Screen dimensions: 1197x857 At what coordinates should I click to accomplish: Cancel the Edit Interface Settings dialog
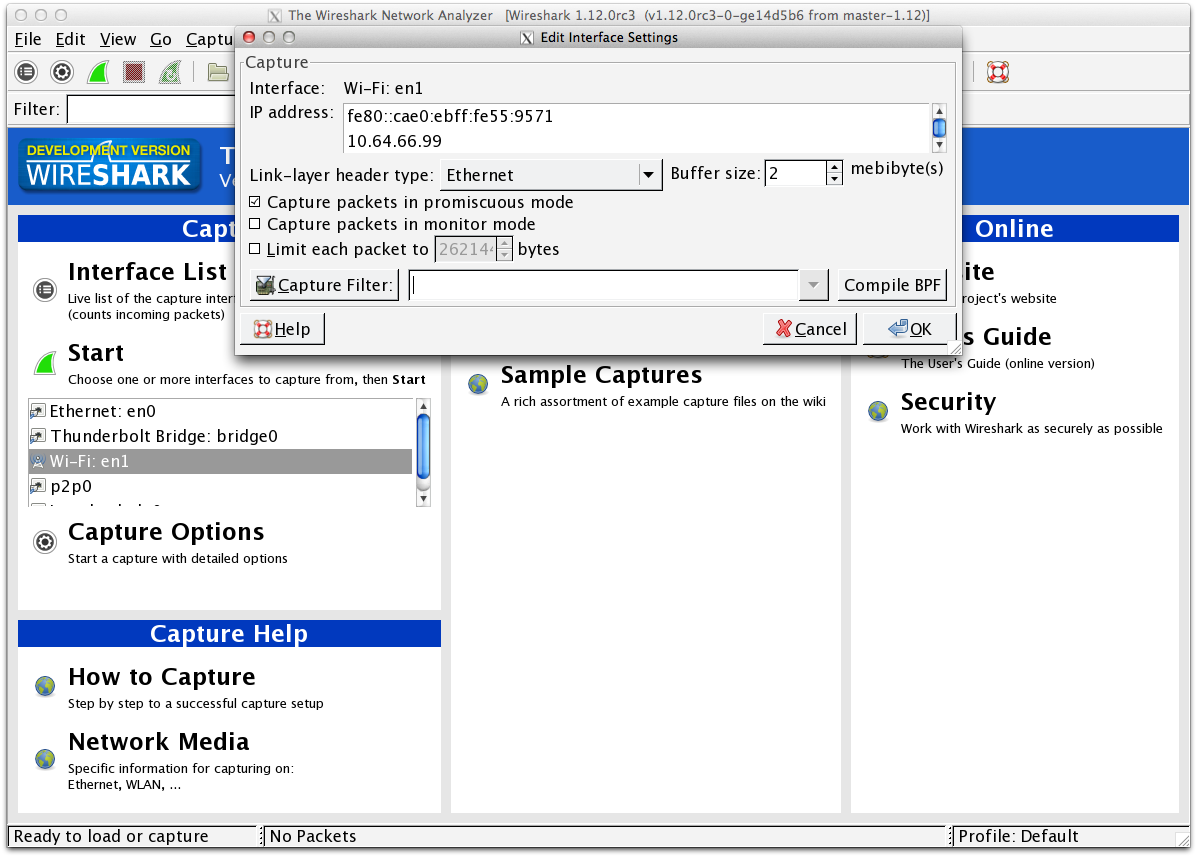pyautogui.click(x=810, y=329)
